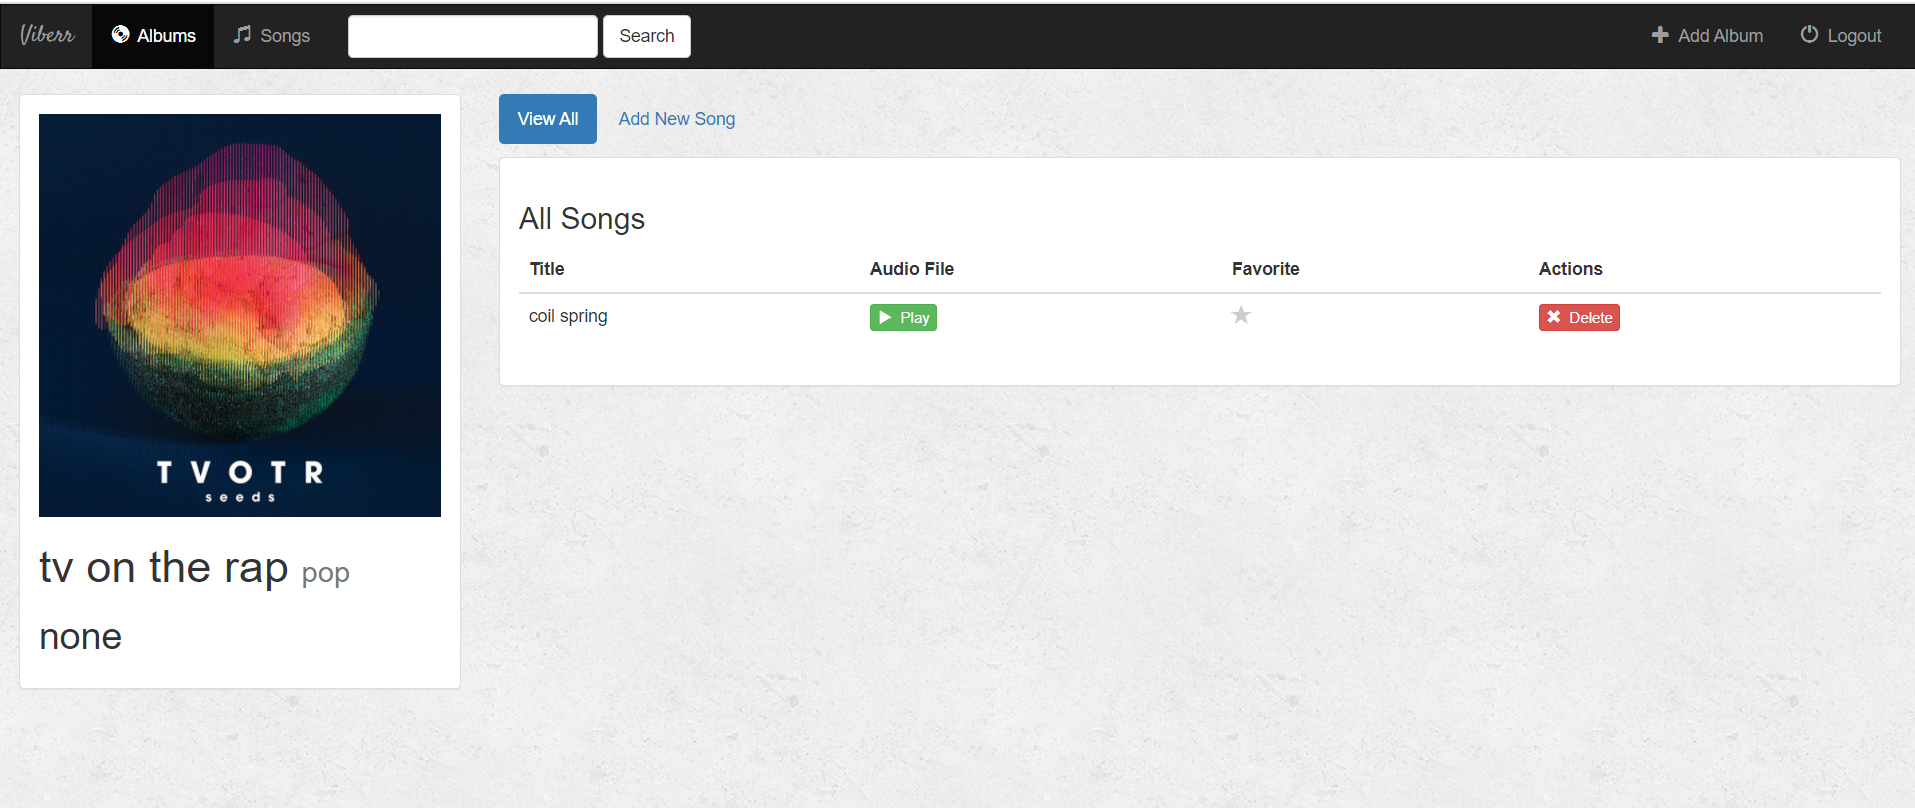Click the Title column header
The height and width of the screenshot is (808, 1915).
(546, 268)
